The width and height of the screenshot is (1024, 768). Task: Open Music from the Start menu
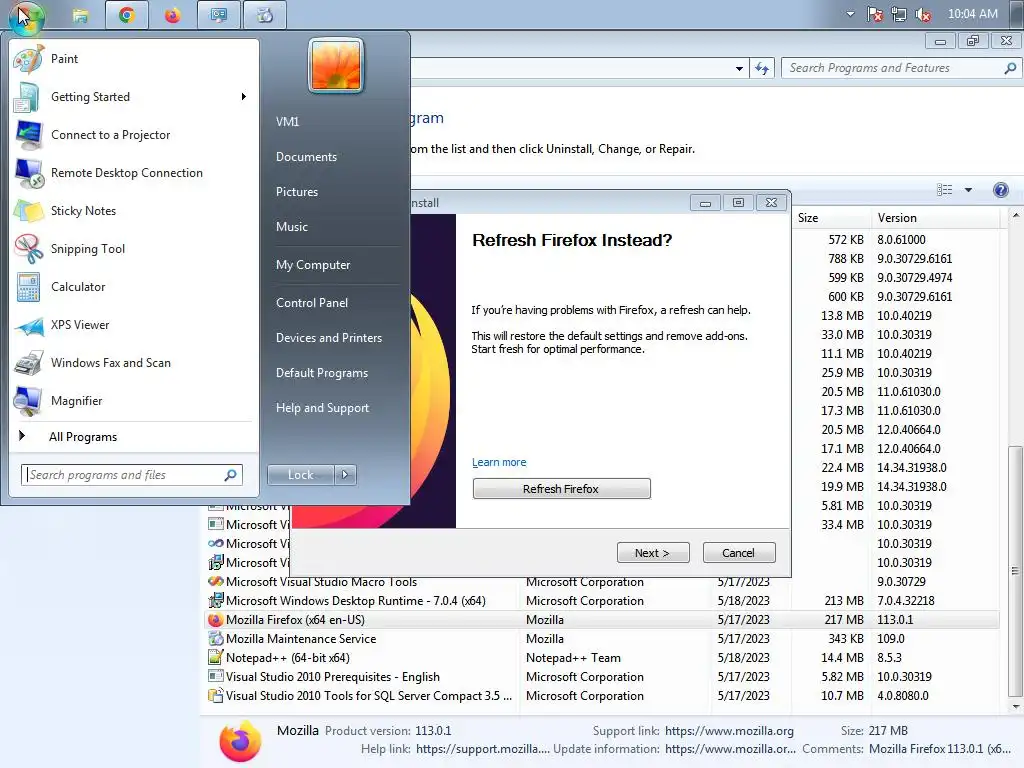coord(291,227)
